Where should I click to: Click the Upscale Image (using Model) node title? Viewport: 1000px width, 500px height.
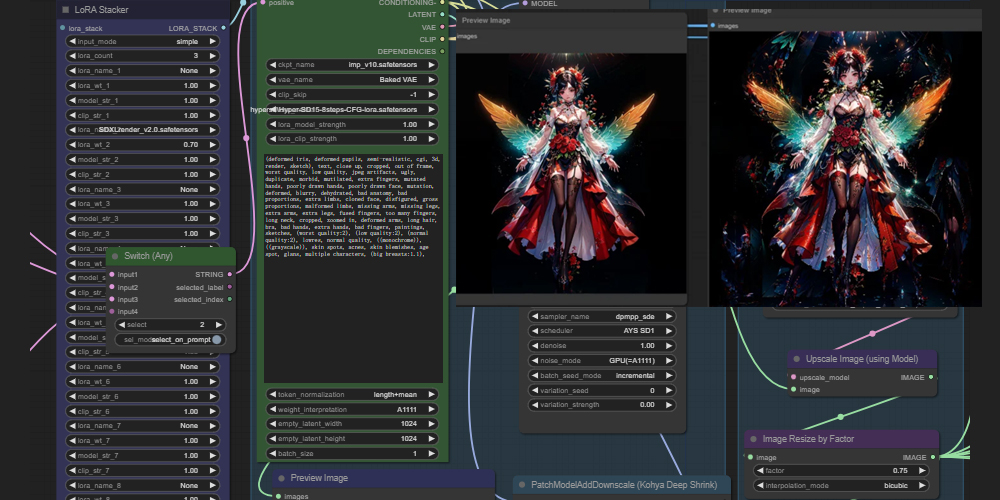(x=862, y=359)
